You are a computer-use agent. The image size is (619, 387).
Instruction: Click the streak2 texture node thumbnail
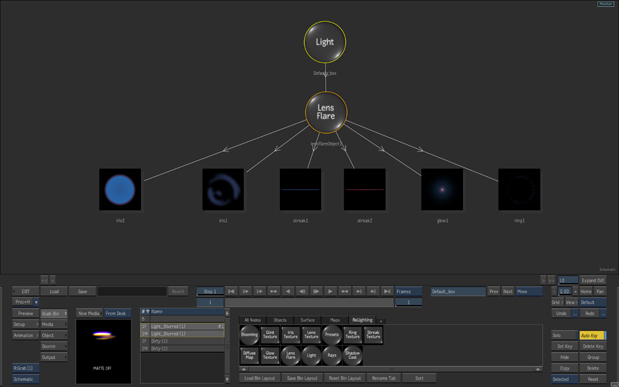coord(365,190)
